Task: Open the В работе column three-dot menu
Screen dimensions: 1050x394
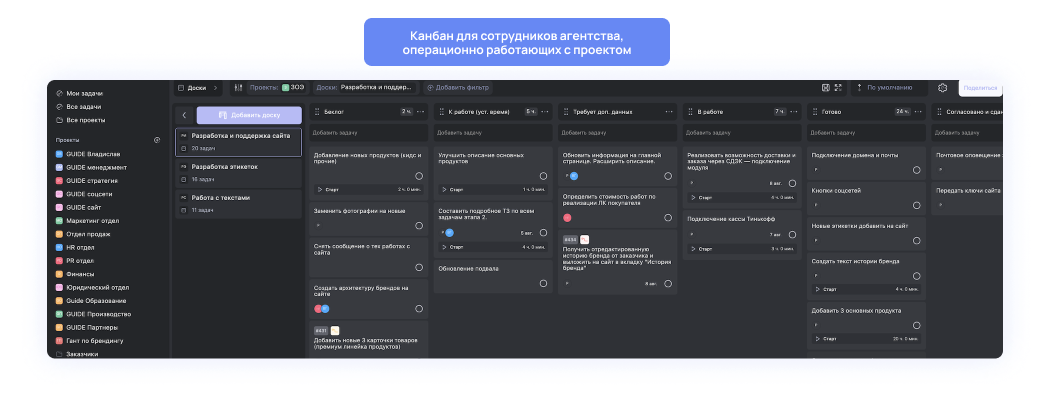Action: [x=795, y=112]
